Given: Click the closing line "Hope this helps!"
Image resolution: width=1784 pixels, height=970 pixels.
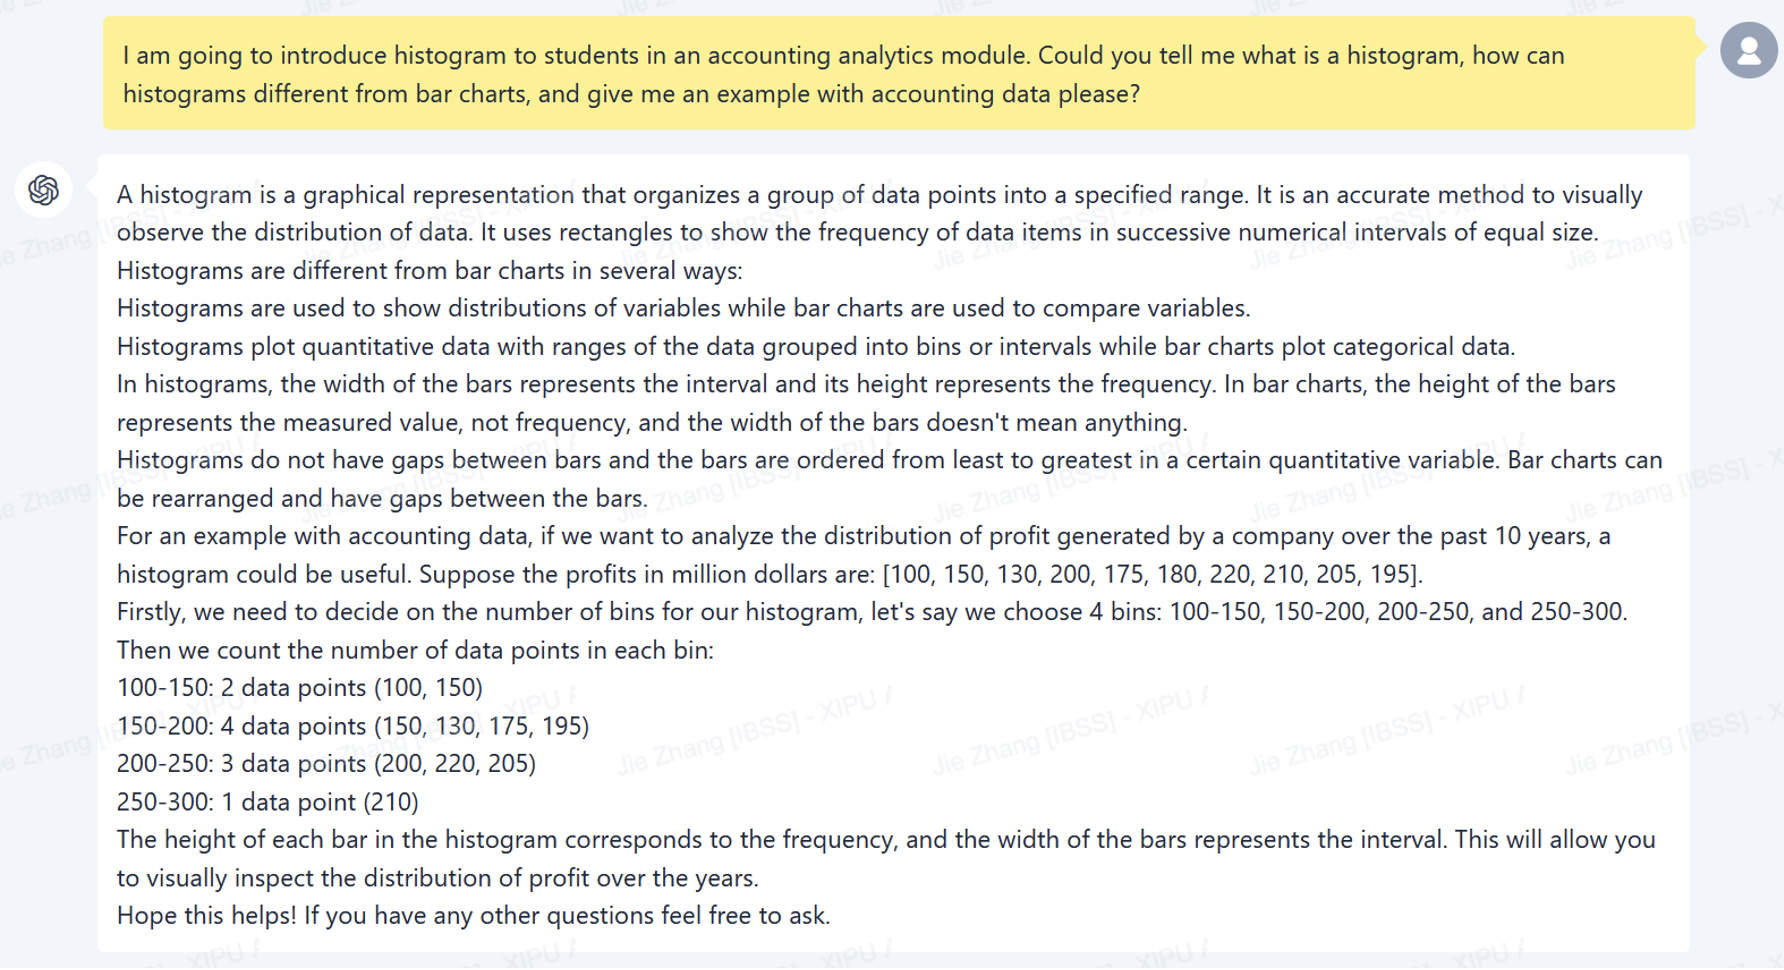Looking at the screenshot, I should 473,916.
